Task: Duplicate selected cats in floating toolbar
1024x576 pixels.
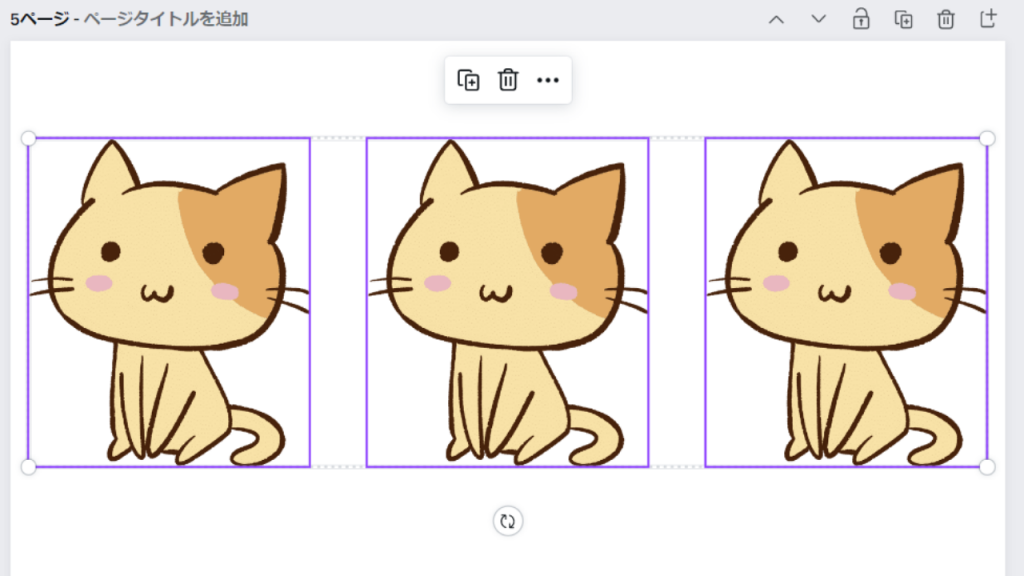Action: pyautogui.click(x=468, y=80)
